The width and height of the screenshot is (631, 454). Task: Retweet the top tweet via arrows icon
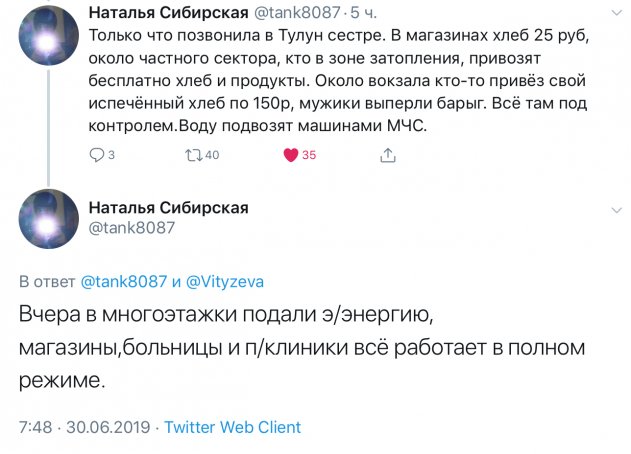pyautogui.click(x=194, y=155)
